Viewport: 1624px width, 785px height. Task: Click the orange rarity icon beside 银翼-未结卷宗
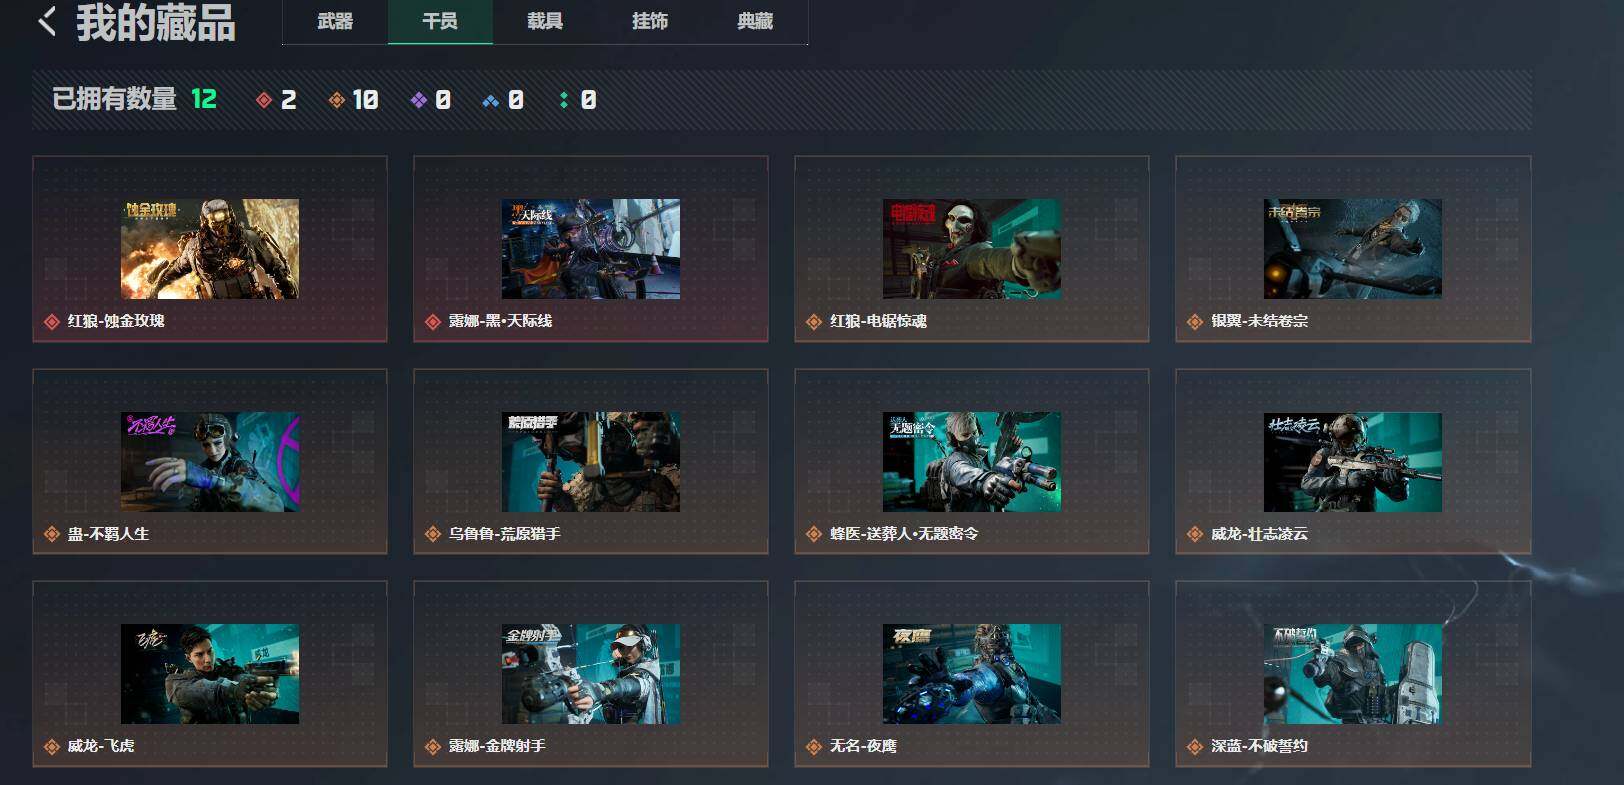point(1195,322)
